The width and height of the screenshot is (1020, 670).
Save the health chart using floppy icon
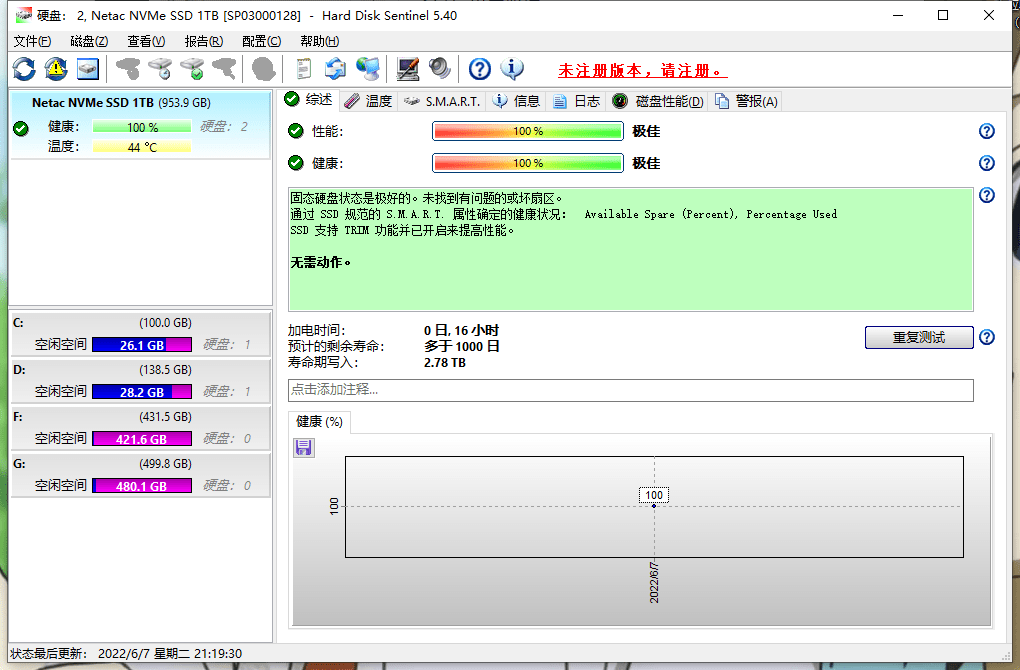tap(303, 448)
